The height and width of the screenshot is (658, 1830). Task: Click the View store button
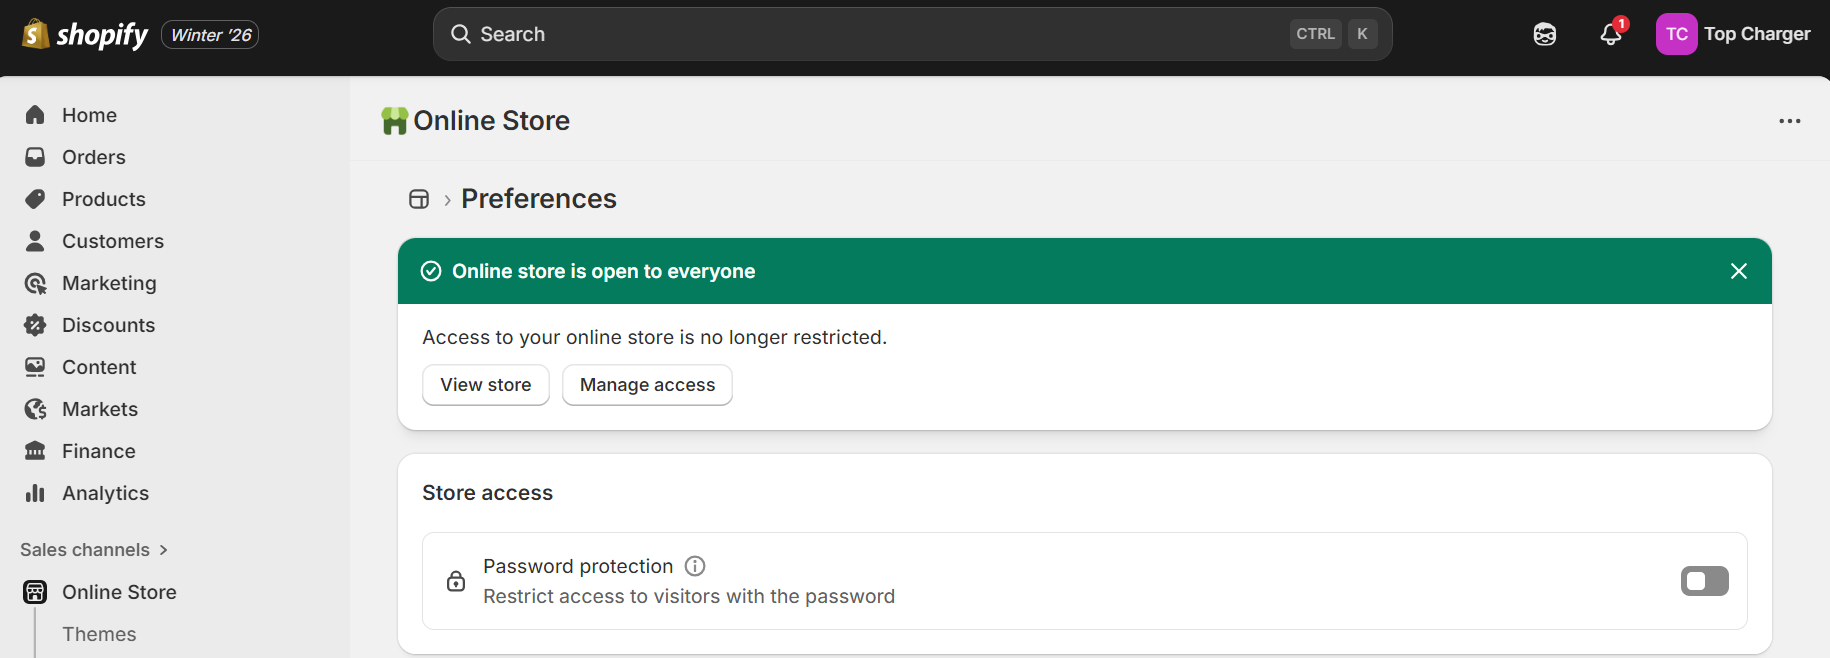(x=486, y=385)
